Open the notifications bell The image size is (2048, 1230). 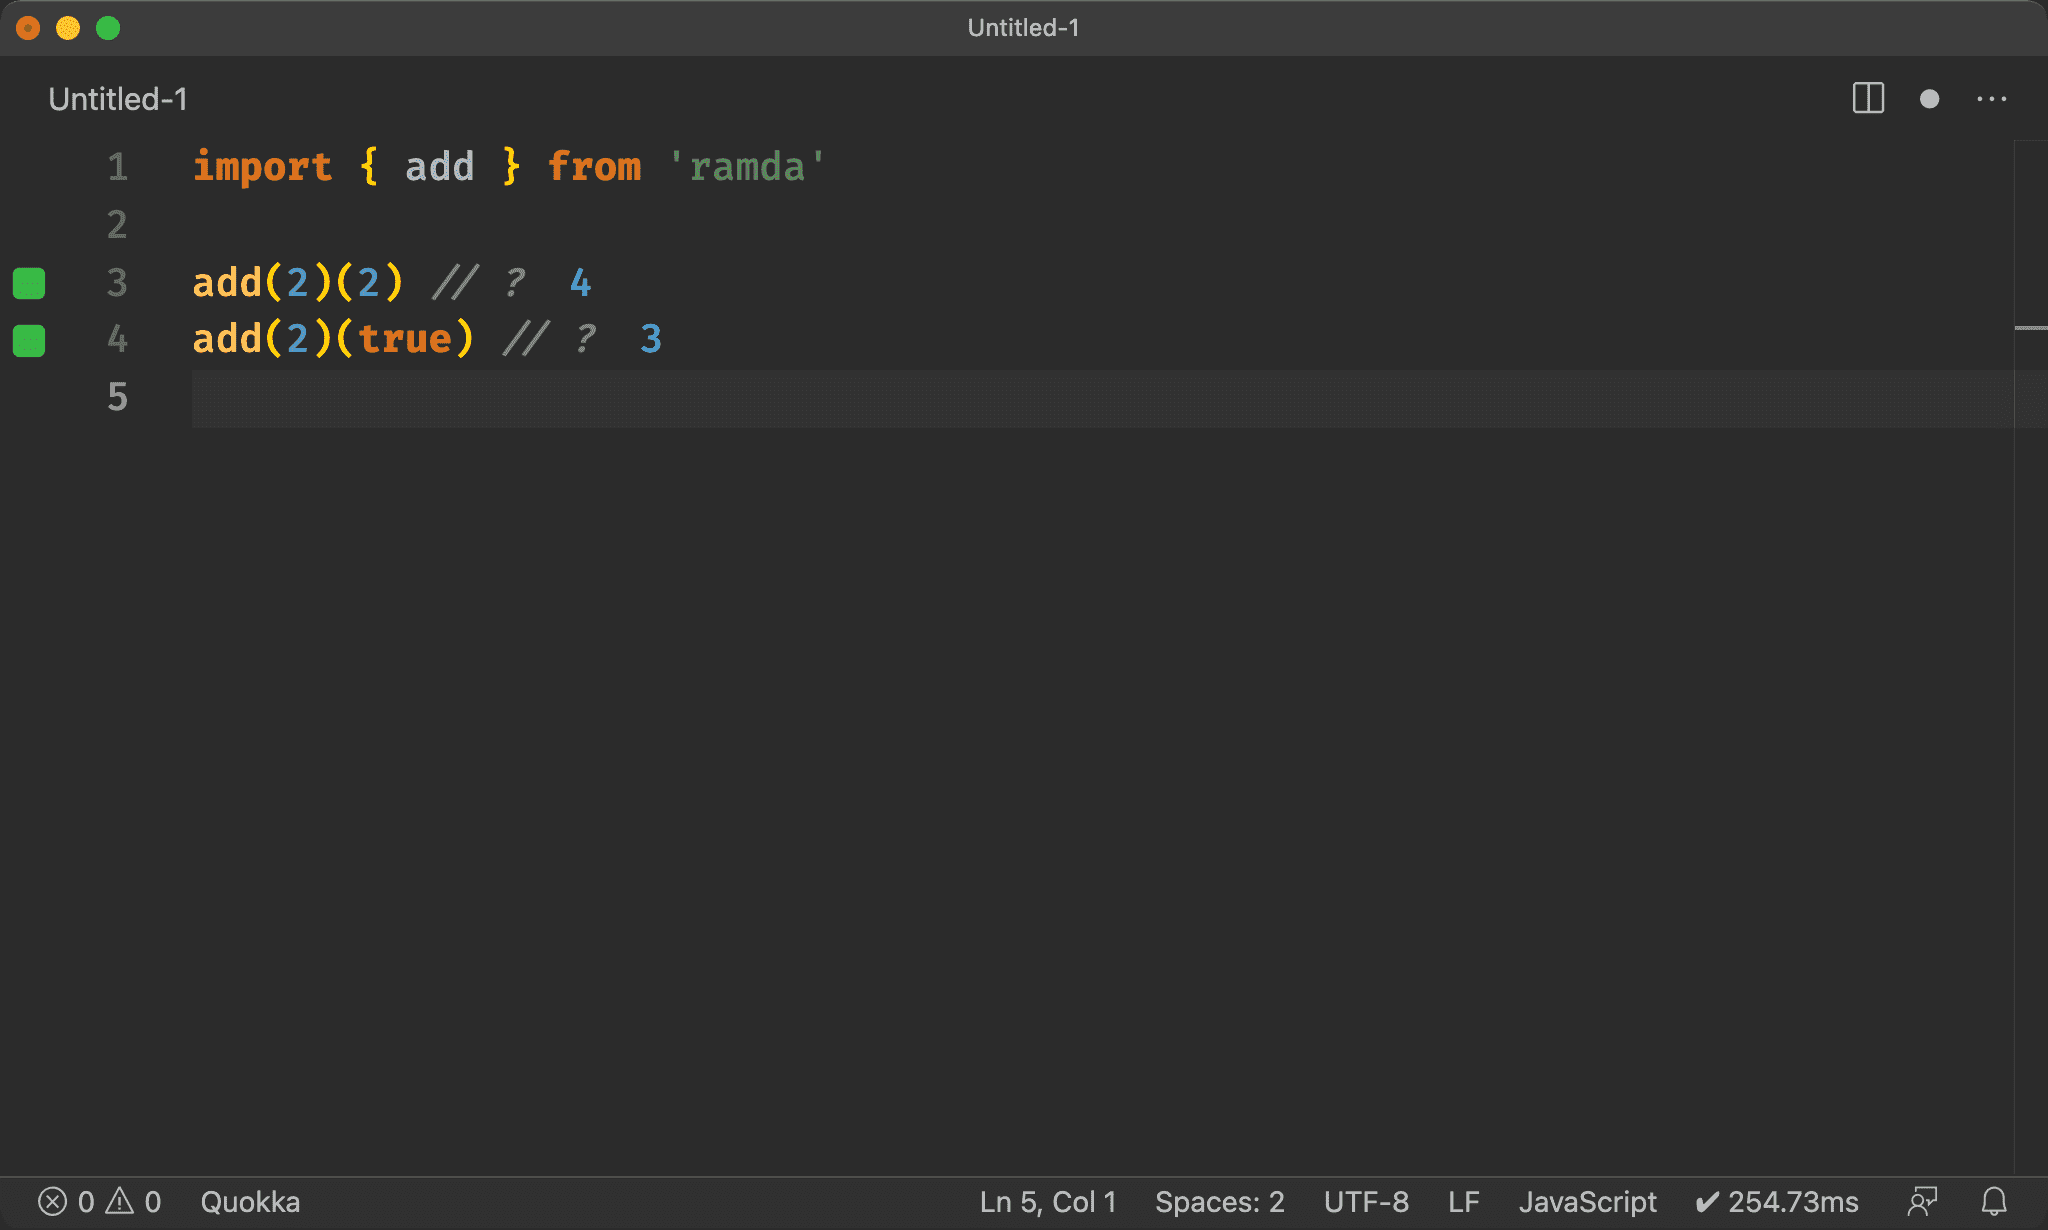[x=1994, y=1201]
